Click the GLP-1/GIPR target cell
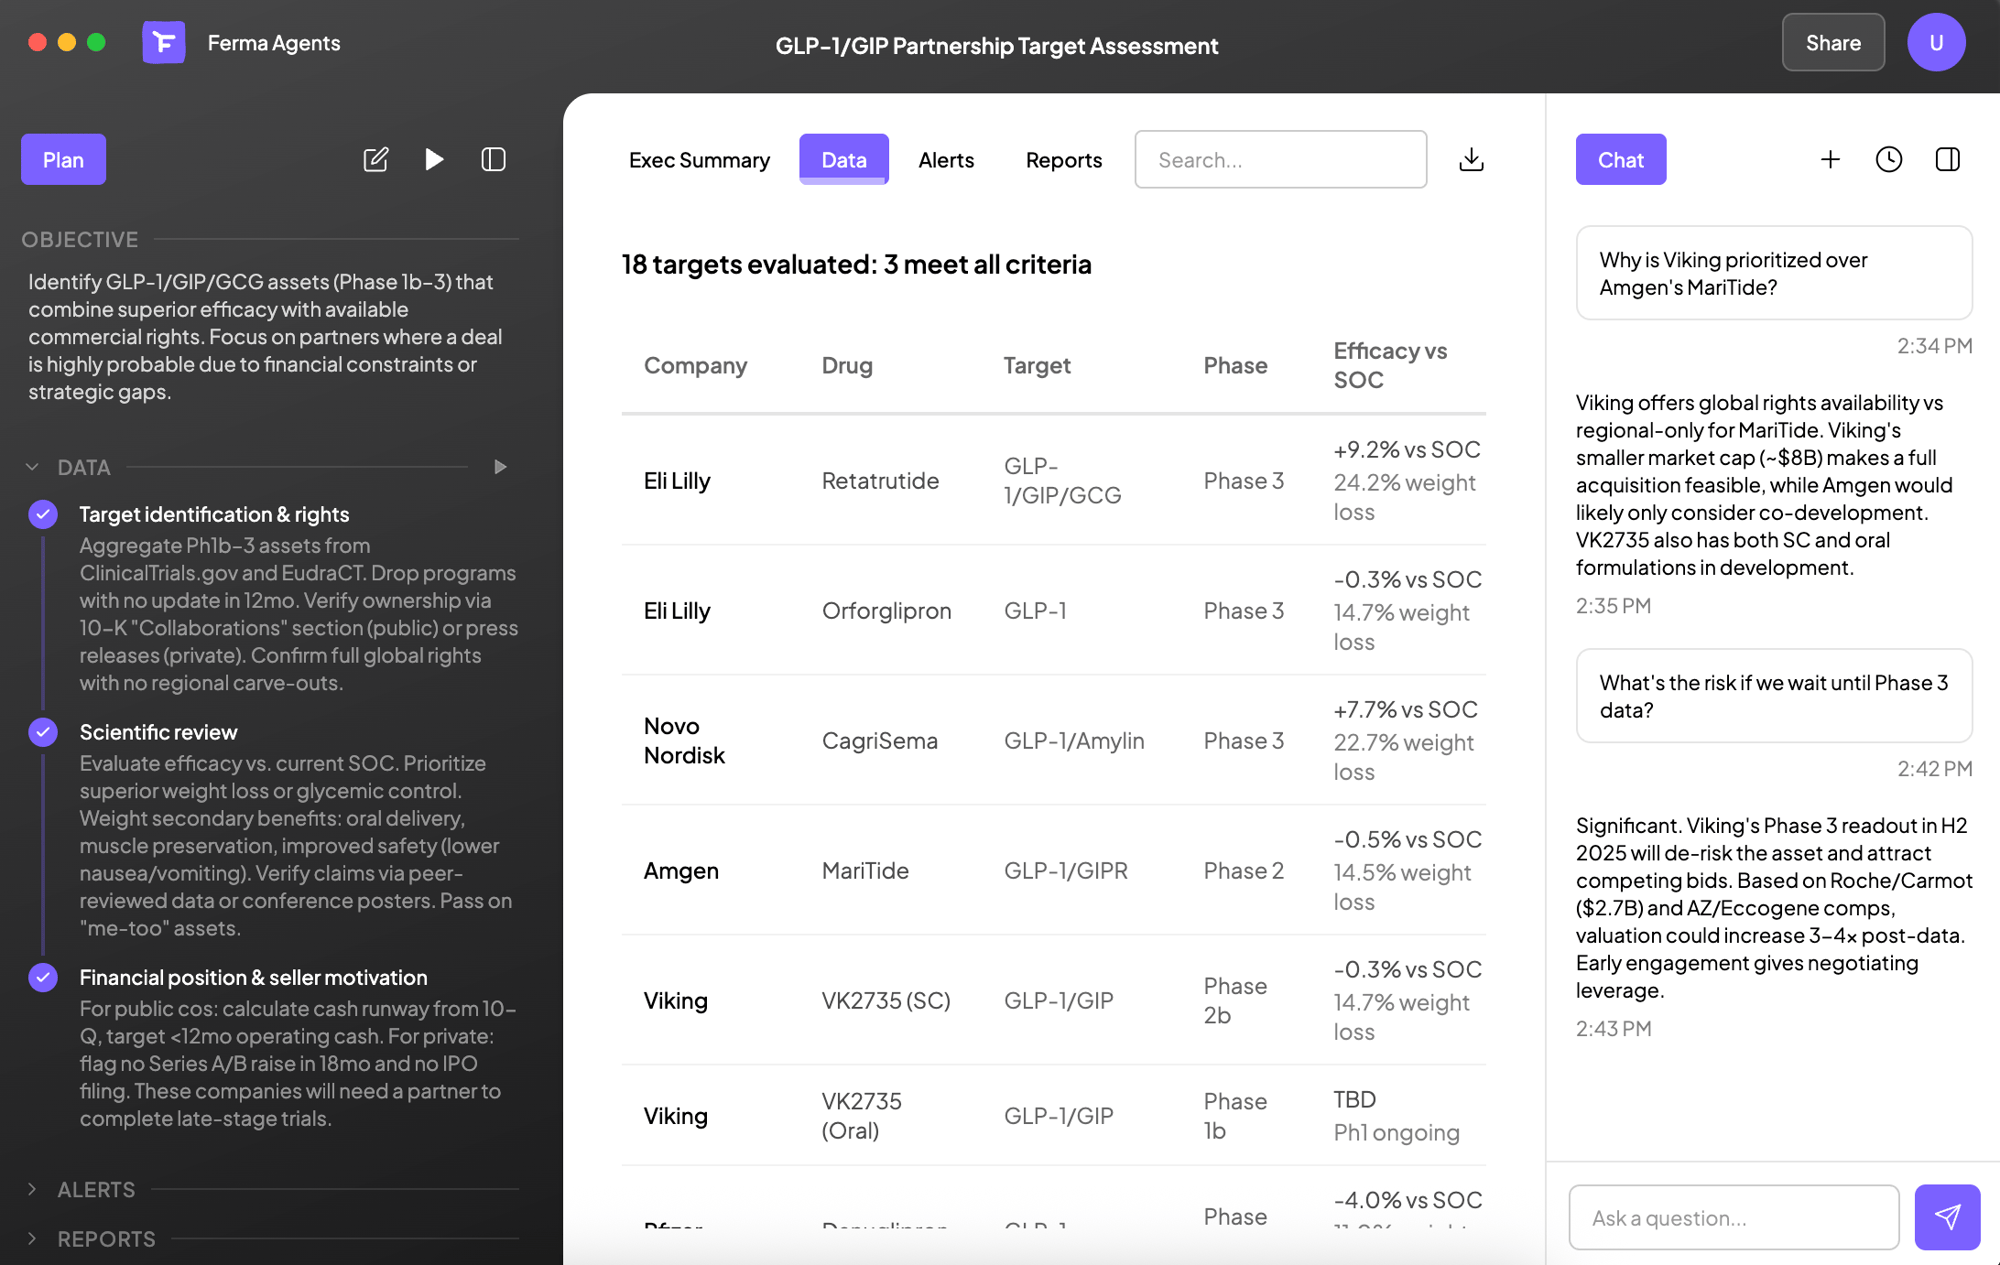The width and height of the screenshot is (2000, 1265). click(1066, 871)
